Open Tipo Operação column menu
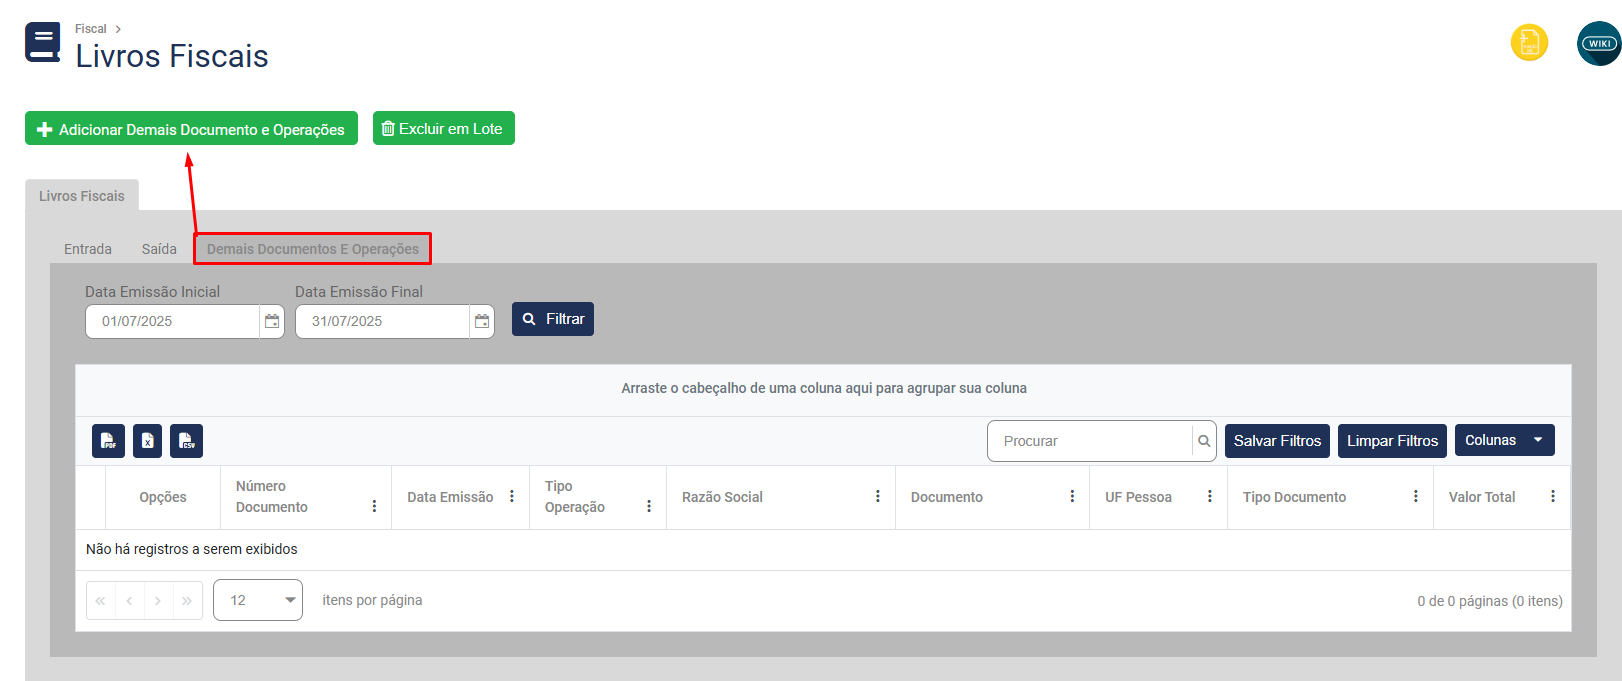This screenshot has width=1622, height=681. point(649,506)
